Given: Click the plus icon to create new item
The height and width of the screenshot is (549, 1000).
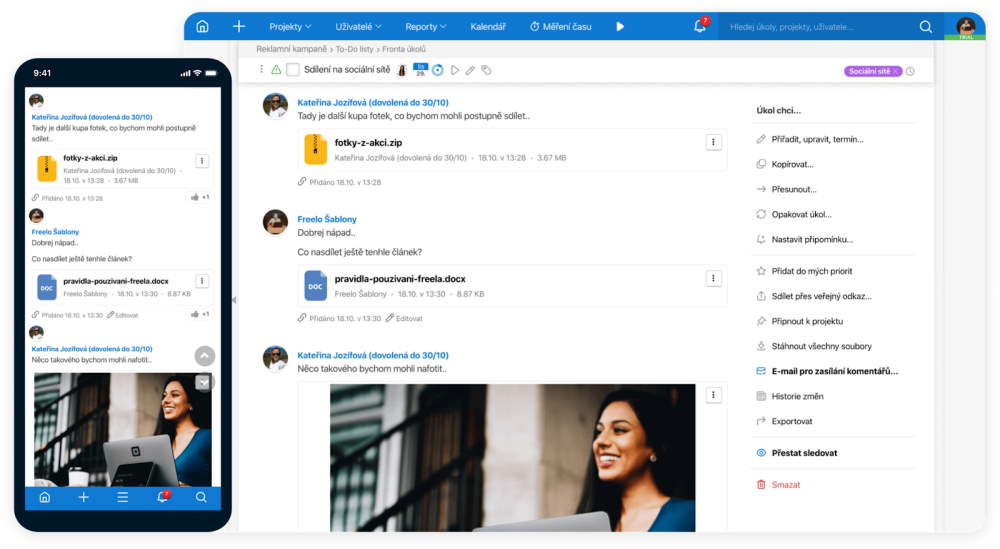Looking at the screenshot, I should [239, 26].
